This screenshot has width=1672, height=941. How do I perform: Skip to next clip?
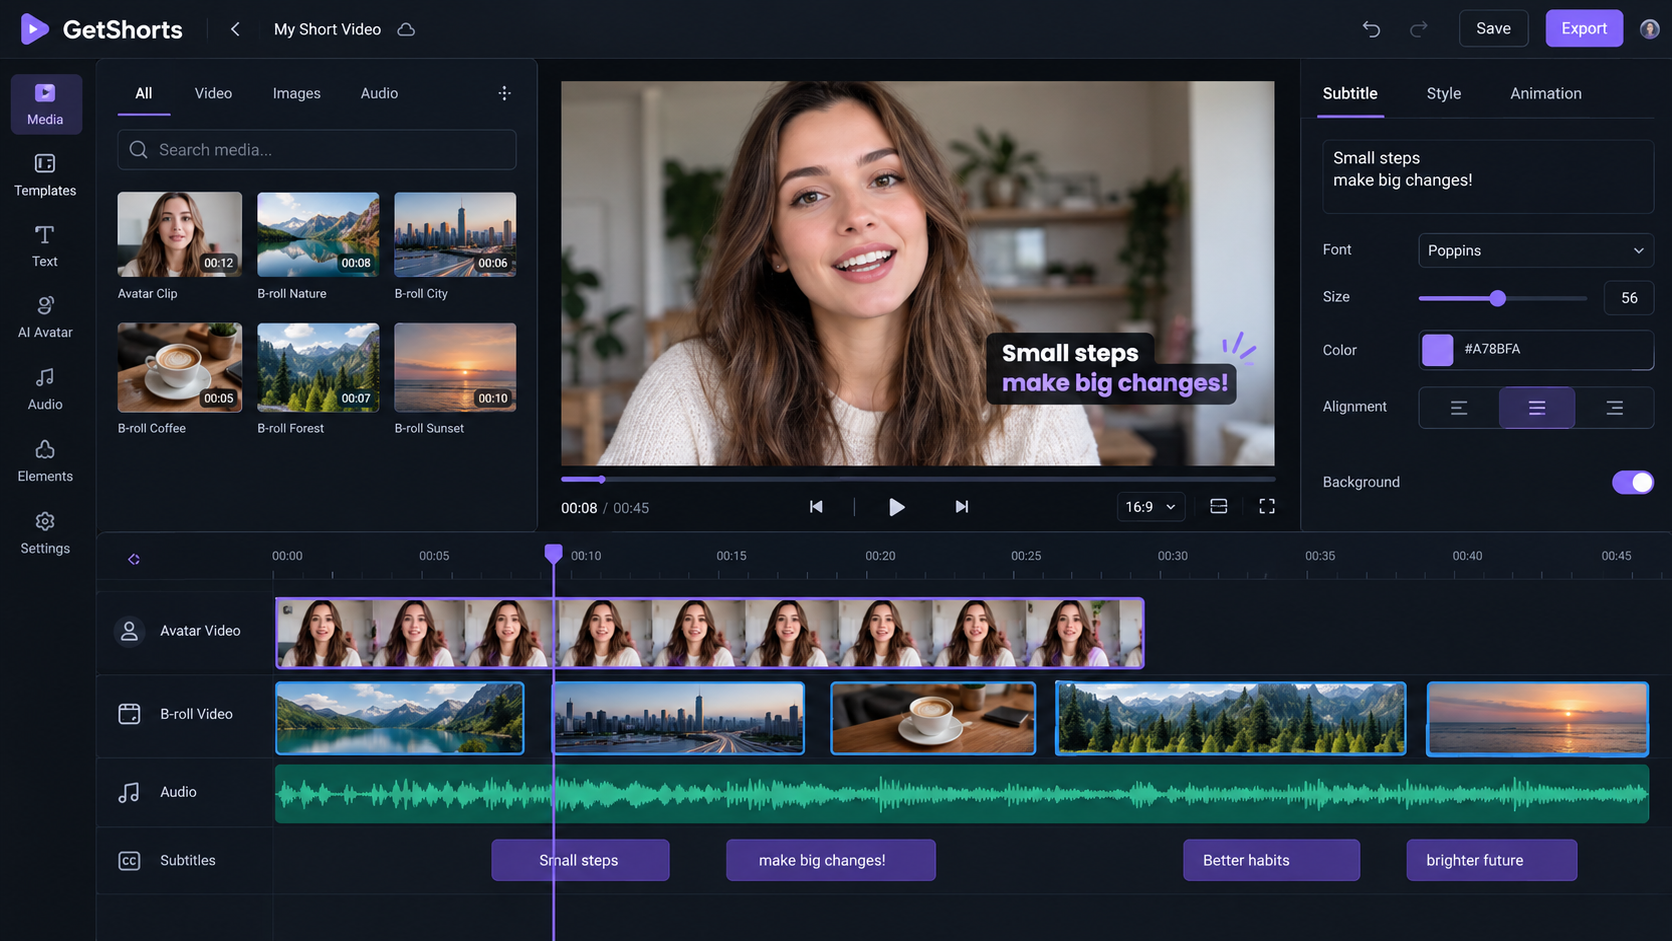click(x=961, y=507)
